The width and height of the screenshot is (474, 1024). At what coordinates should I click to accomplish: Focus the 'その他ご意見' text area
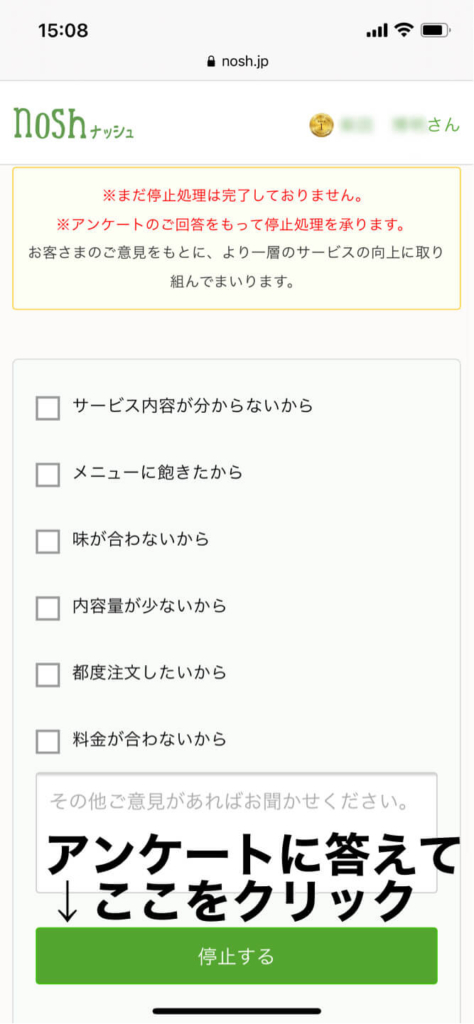pyautogui.click(x=236, y=832)
